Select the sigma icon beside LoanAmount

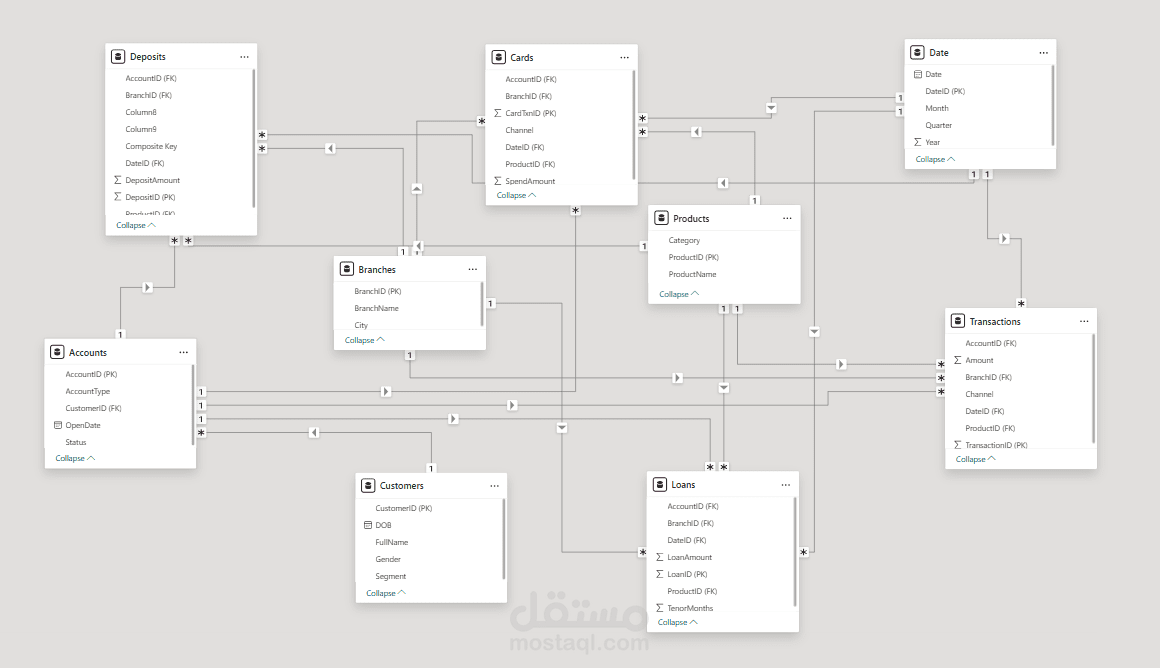659,556
